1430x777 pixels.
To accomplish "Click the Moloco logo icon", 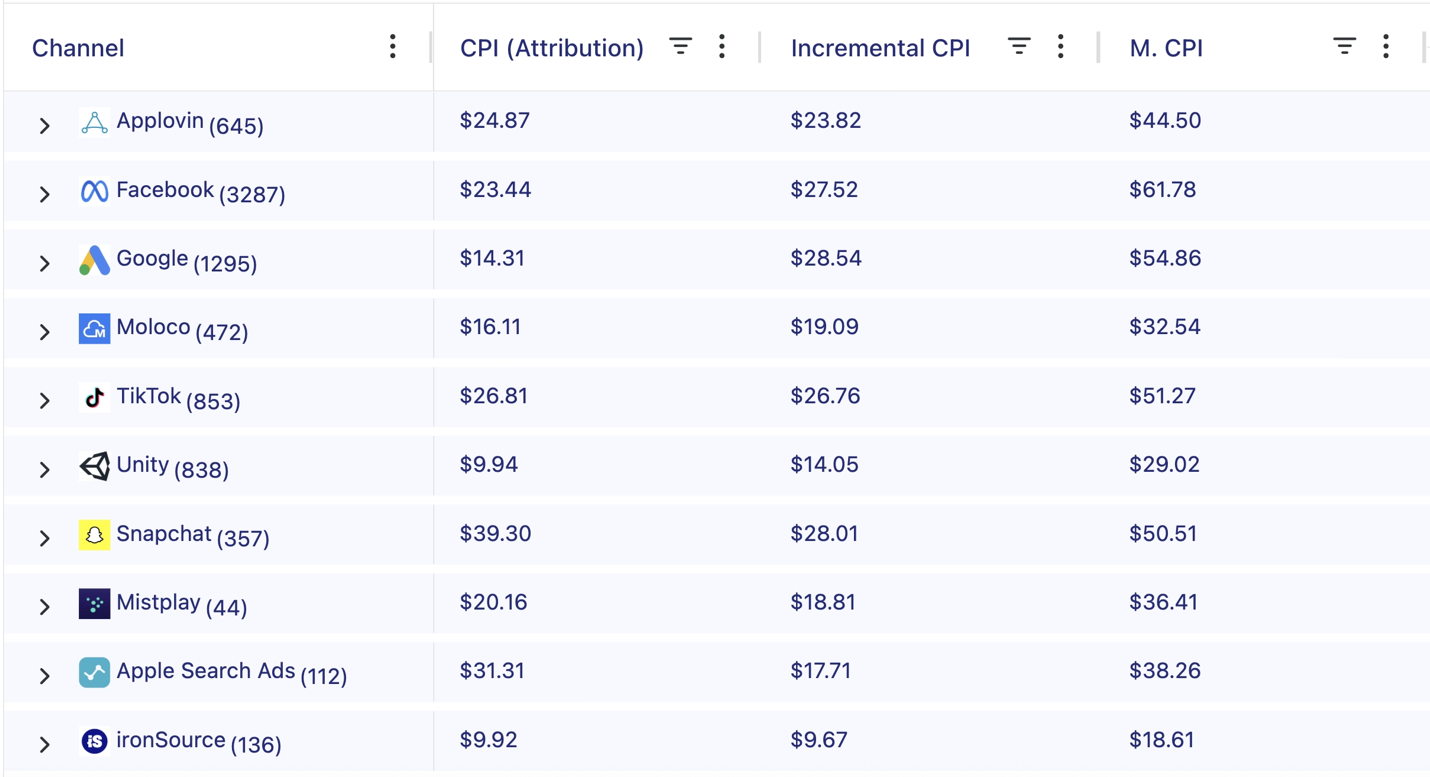I will pos(94,328).
